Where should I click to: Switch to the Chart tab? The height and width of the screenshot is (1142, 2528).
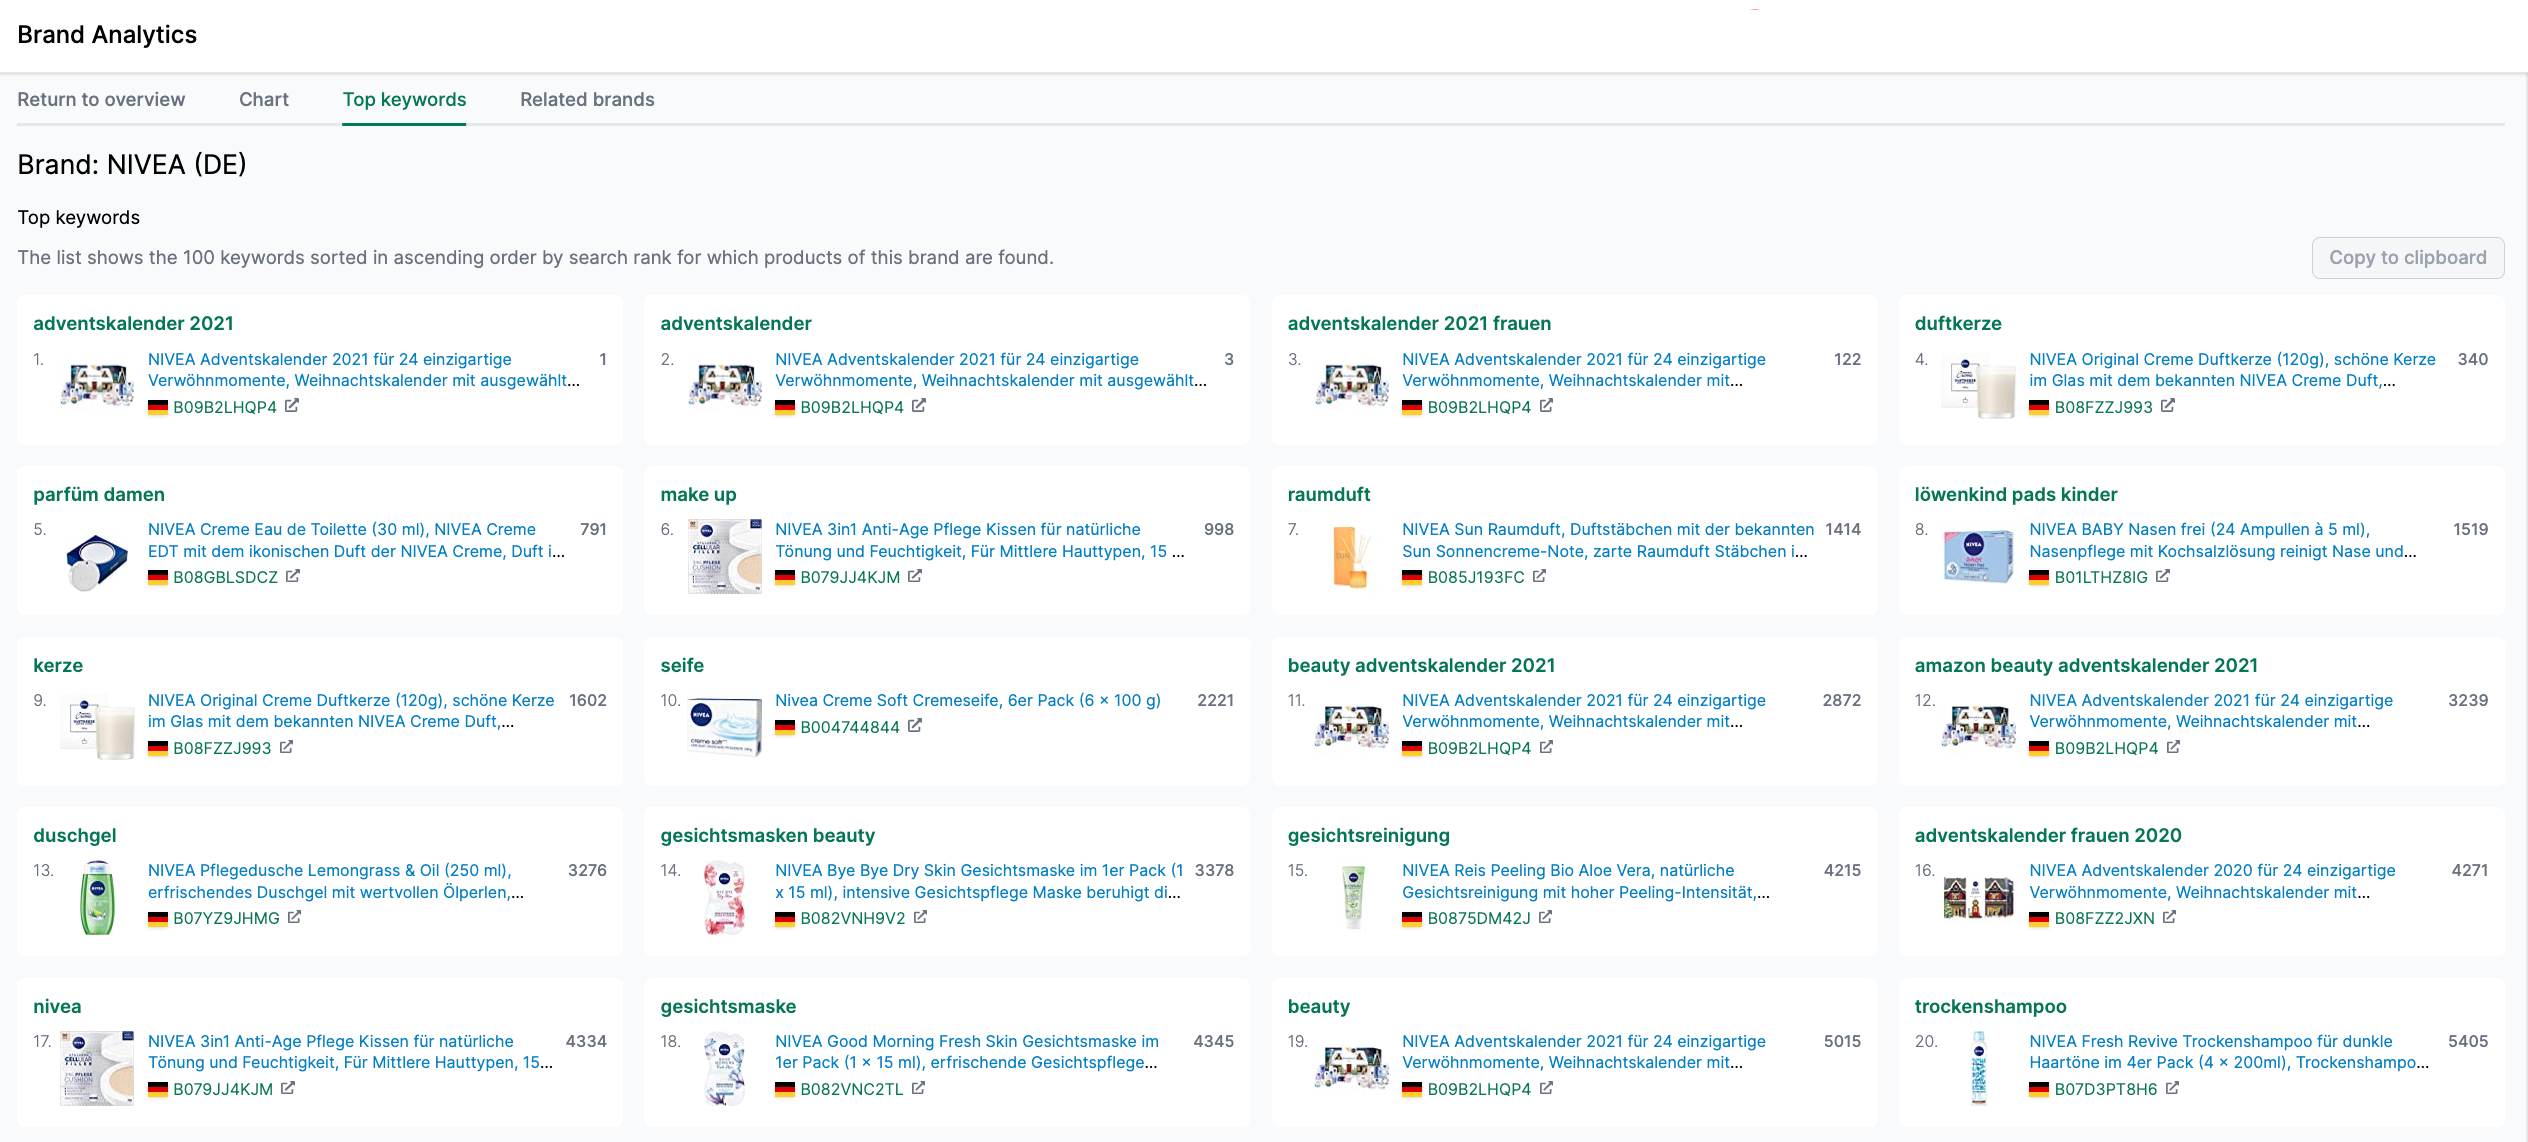point(263,99)
